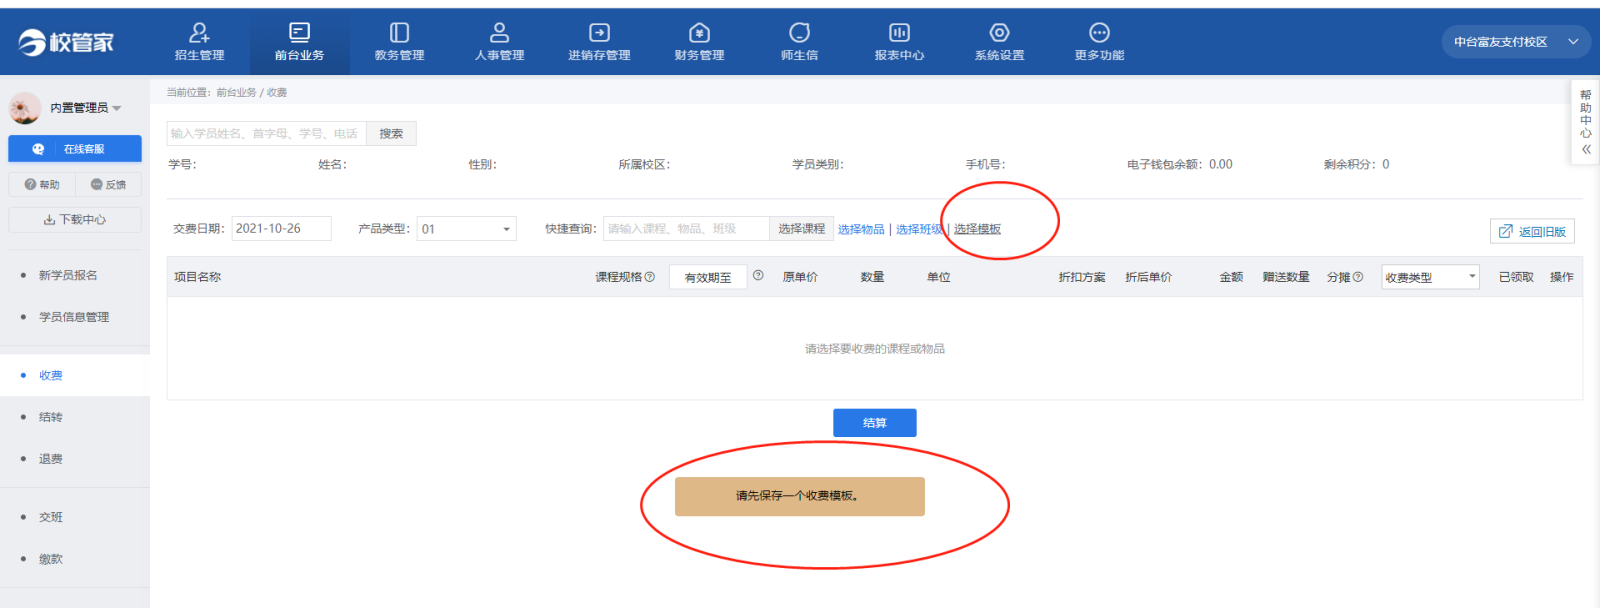Click help icon next to 课程规格
Viewport: 1600px width, 608px height.
(x=650, y=277)
